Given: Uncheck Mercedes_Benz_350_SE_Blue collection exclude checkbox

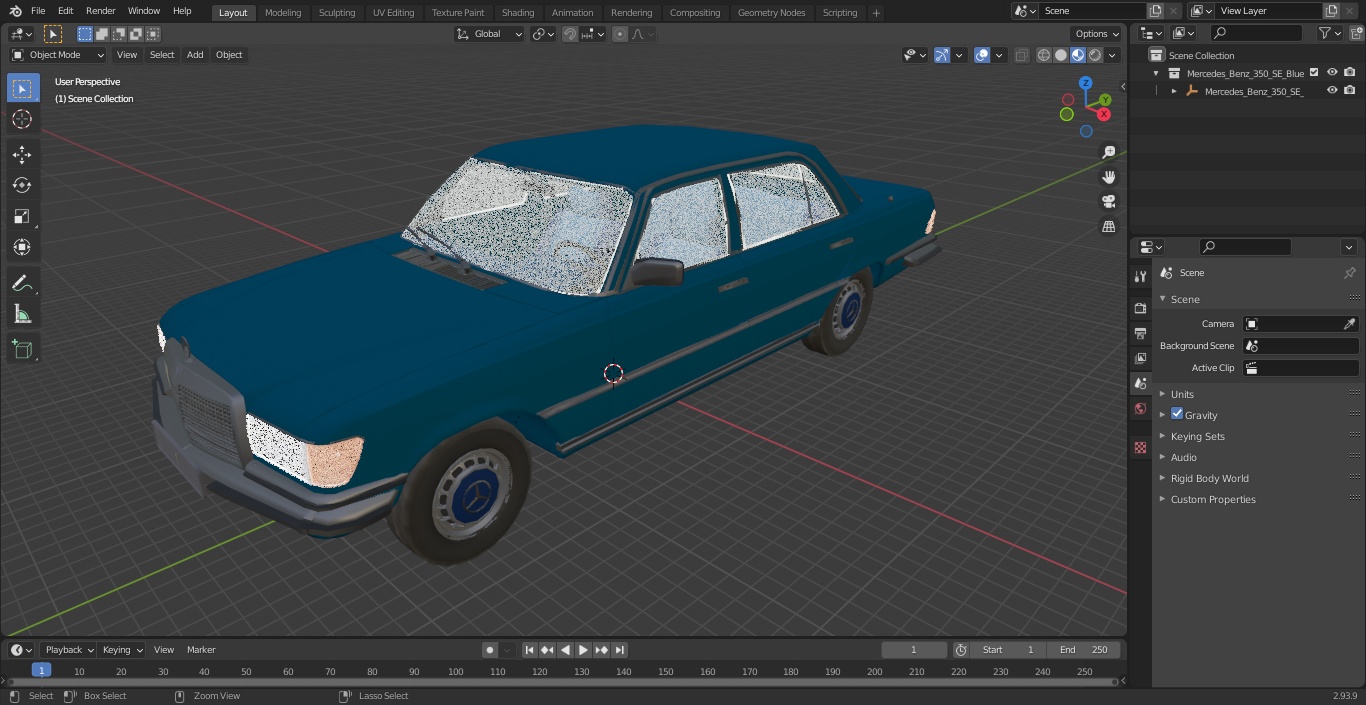Looking at the screenshot, I should 1314,73.
